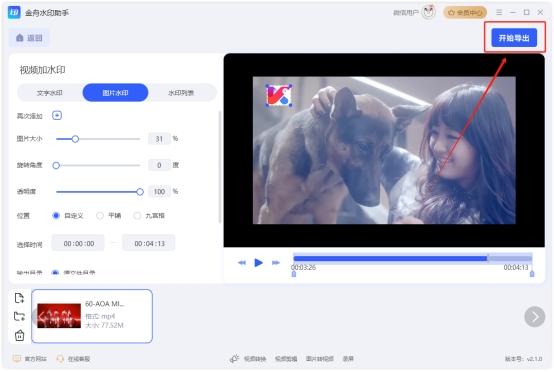Maximize the window
554x372 pixels.
click(526, 12)
